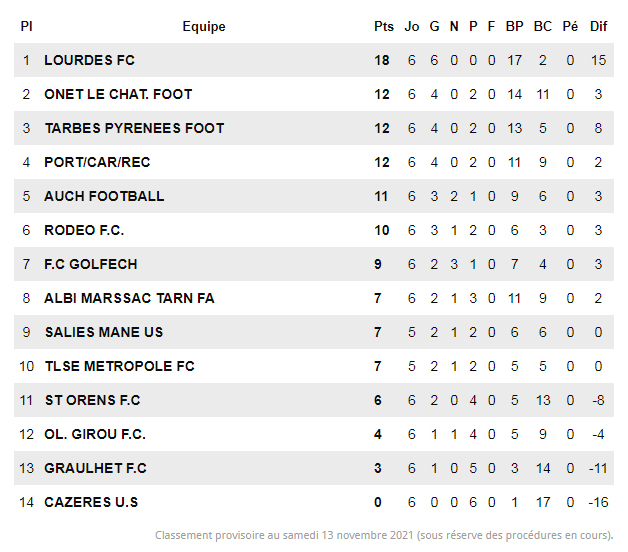Open TARBES PYRENEES FOOT team entry

coord(134,128)
